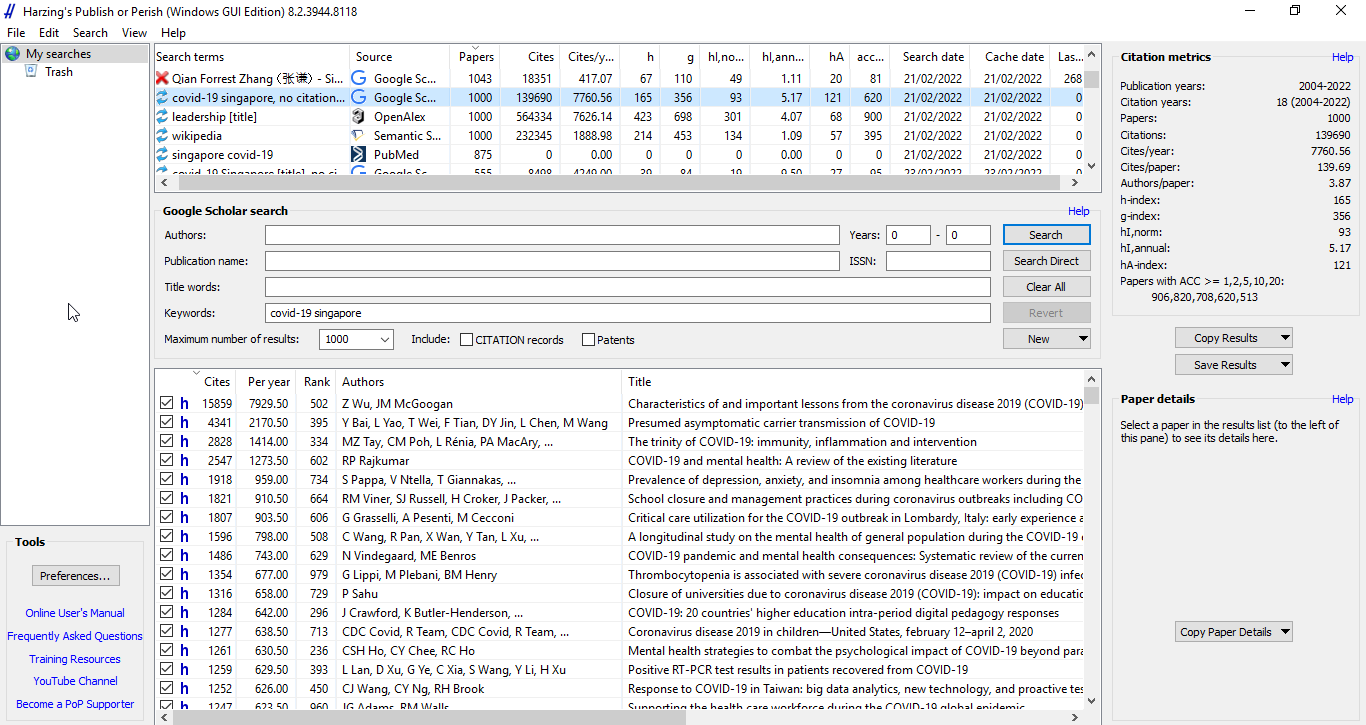Open the Edit menu
The image size is (1366, 725).
tap(49, 33)
